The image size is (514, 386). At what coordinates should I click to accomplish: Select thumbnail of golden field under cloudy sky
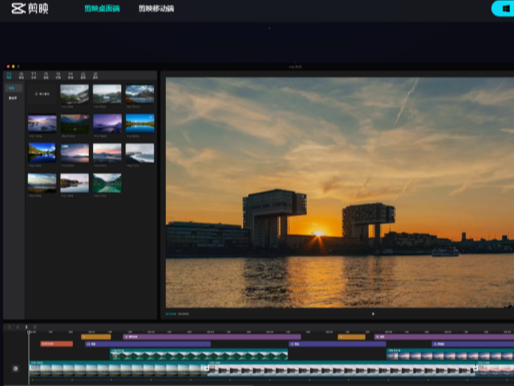[42, 183]
